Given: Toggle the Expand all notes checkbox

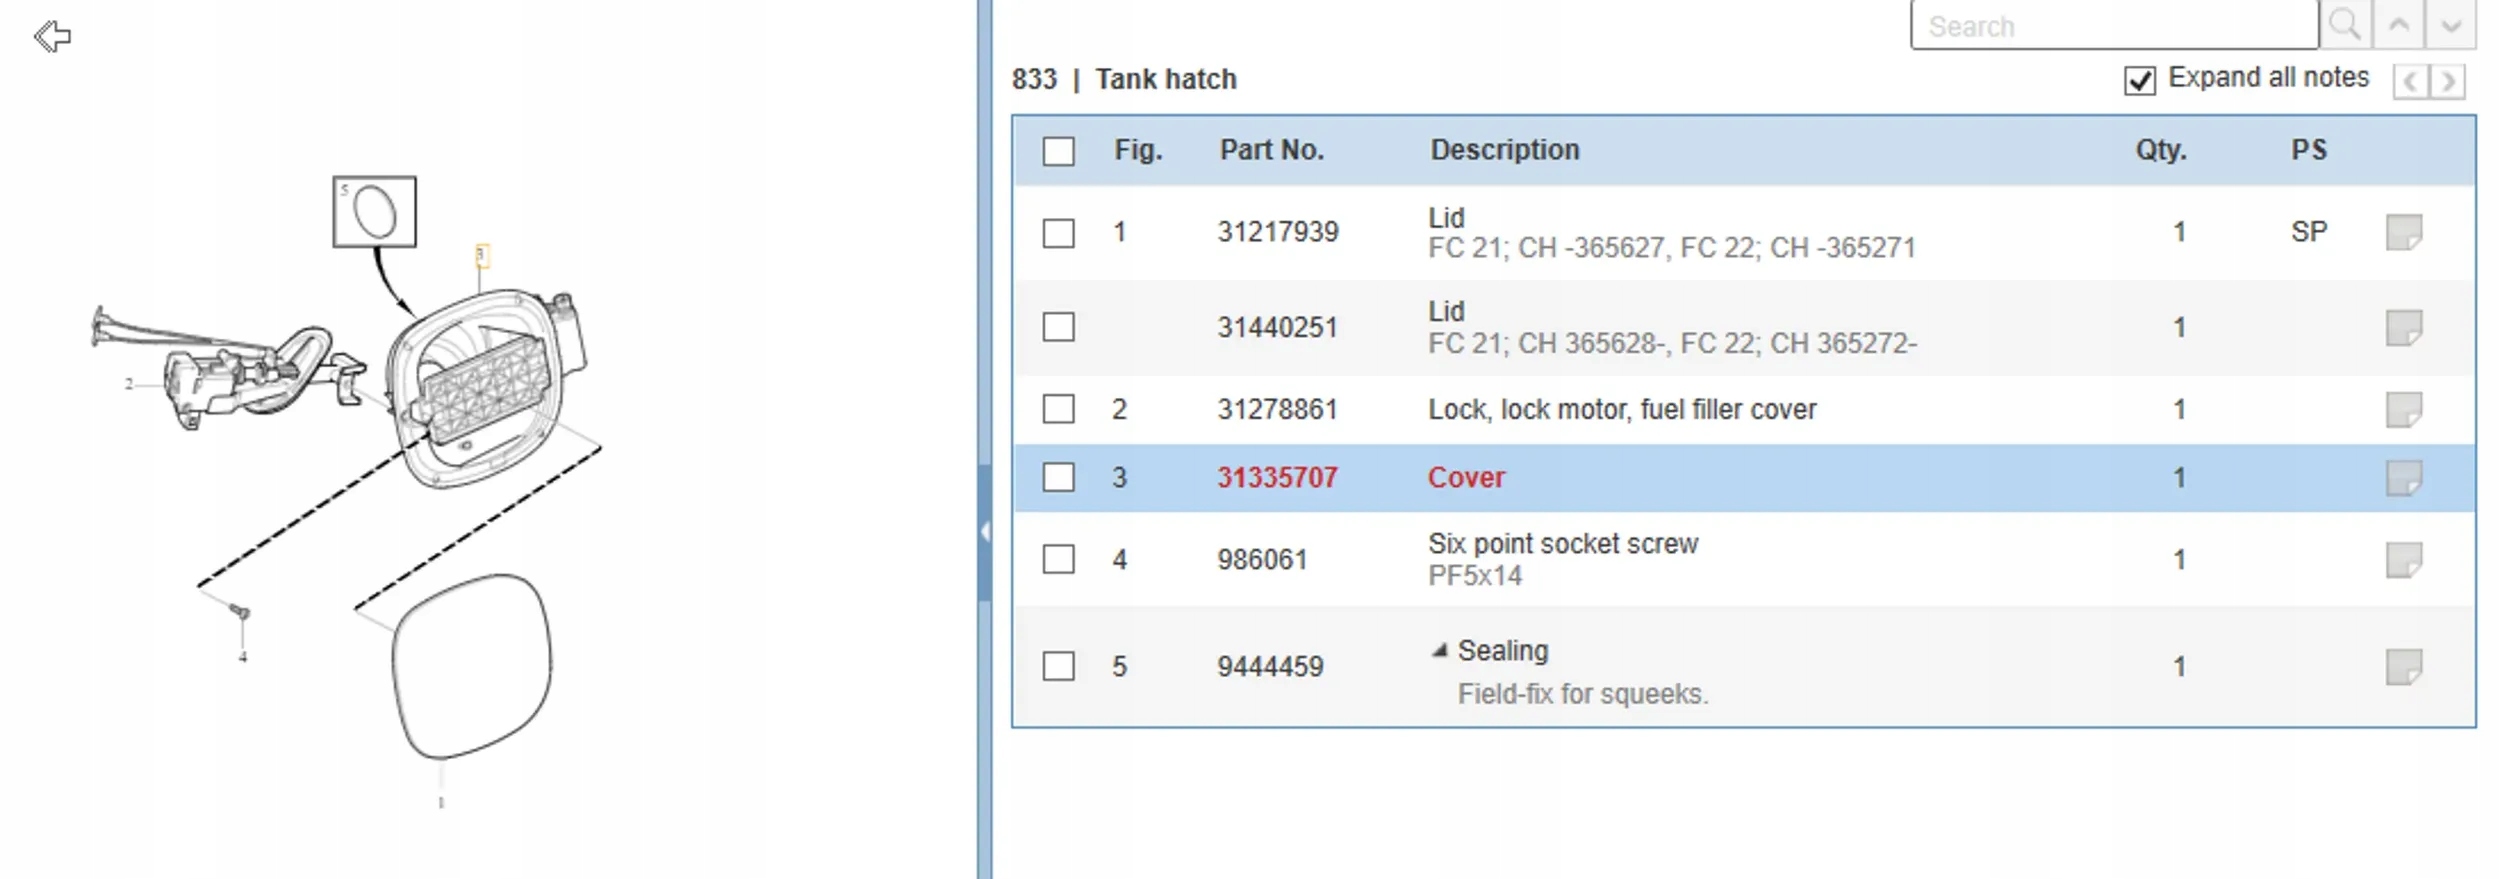Looking at the screenshot, I should point(2139,80).
